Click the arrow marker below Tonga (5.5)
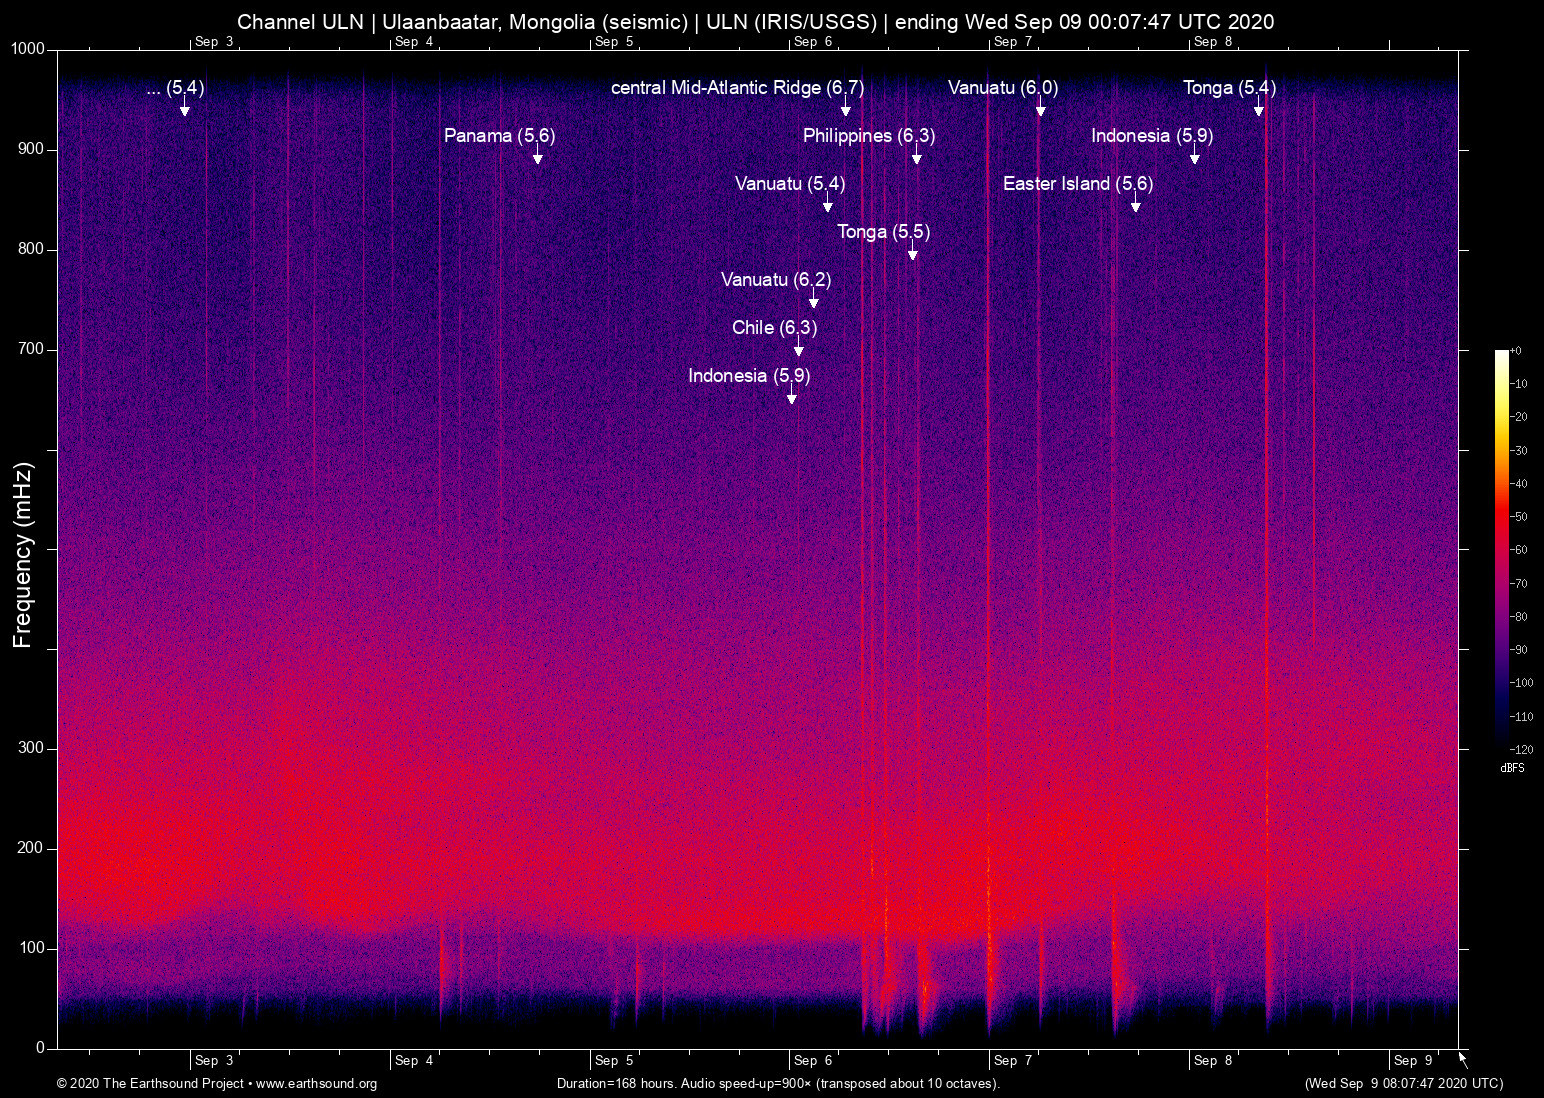The image size is (1544, 1098). point(912,253)
